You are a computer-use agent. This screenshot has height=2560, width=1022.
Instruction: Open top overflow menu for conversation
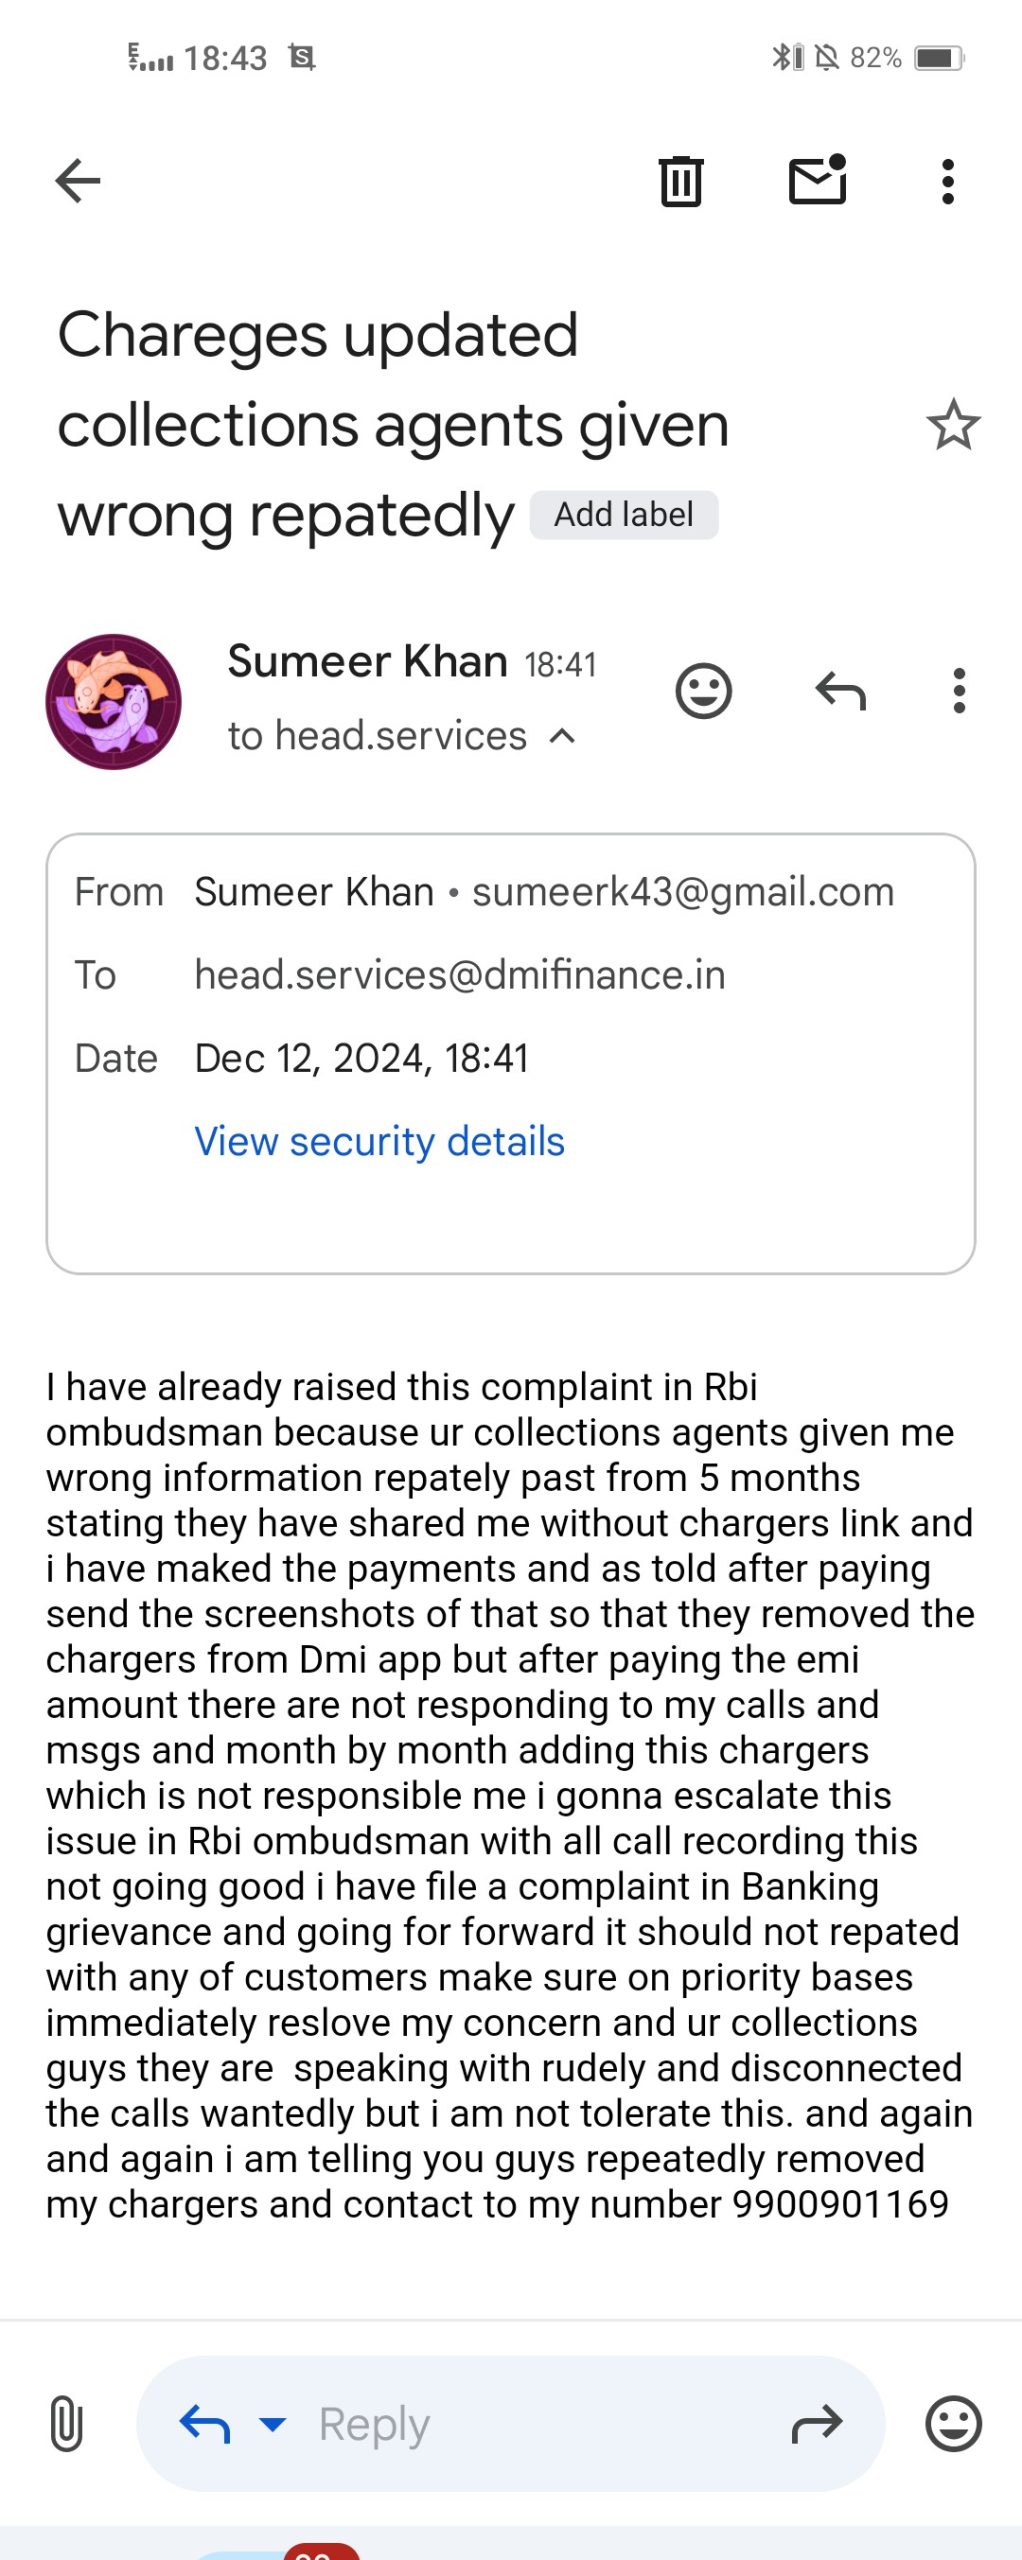pyautogui.click(x=948, y=181)
